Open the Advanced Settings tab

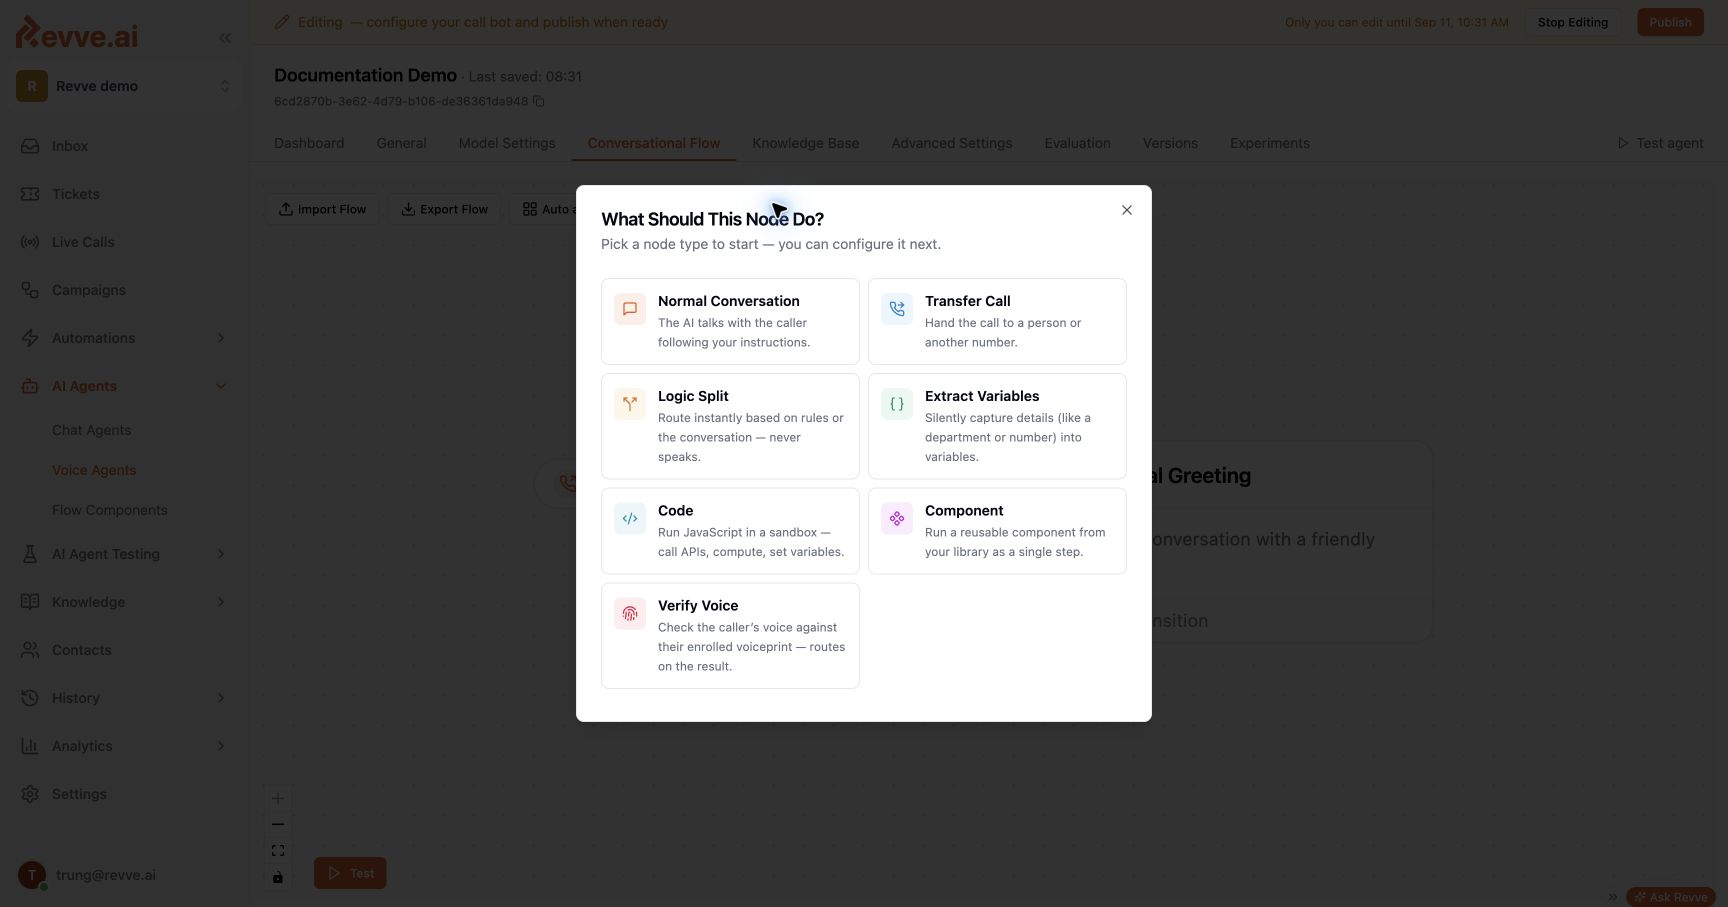point(952,143)
